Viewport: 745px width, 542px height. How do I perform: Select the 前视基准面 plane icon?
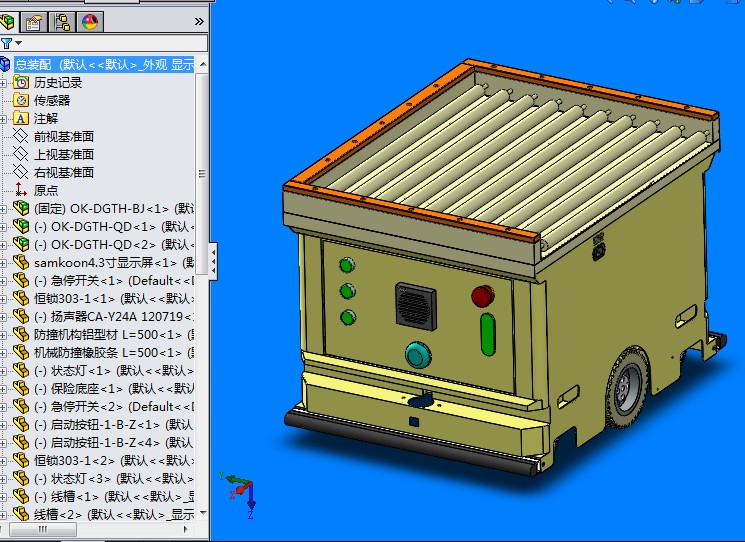[21, 136]
